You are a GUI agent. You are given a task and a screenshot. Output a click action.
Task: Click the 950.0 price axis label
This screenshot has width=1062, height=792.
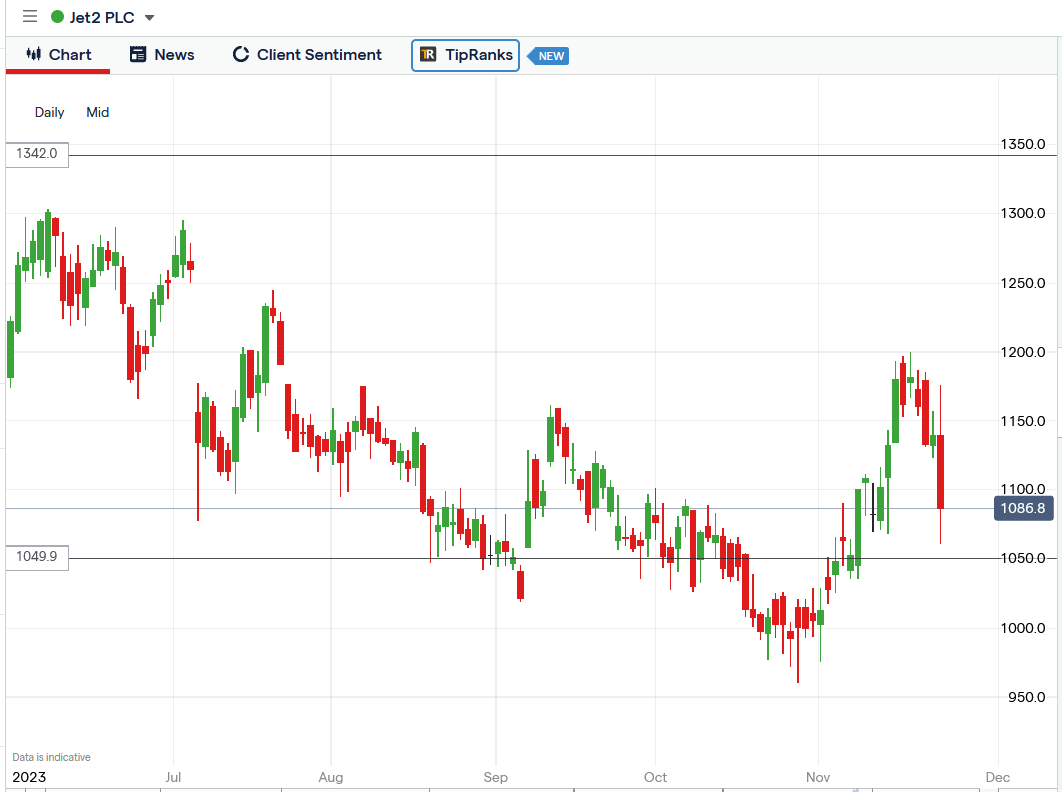pos(1026,697)
